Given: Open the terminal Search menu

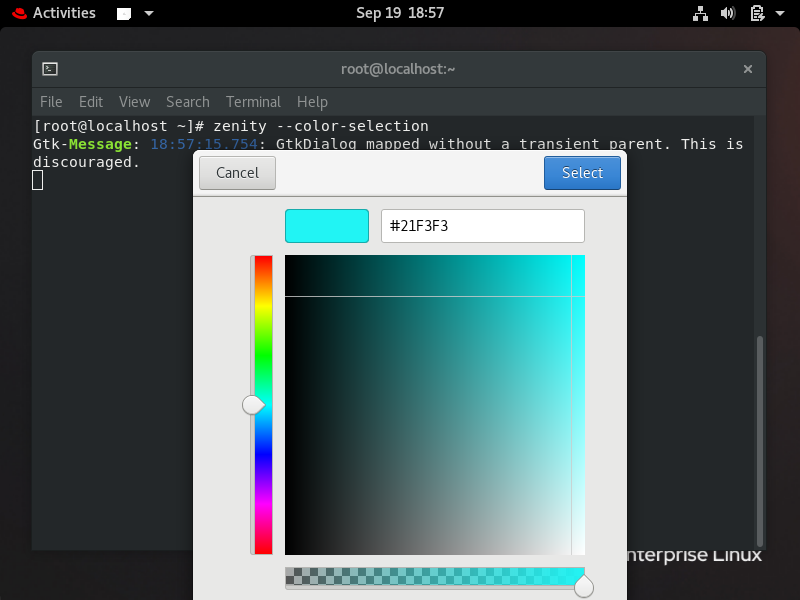Looking at the screenshot, I should coord(188,102).
